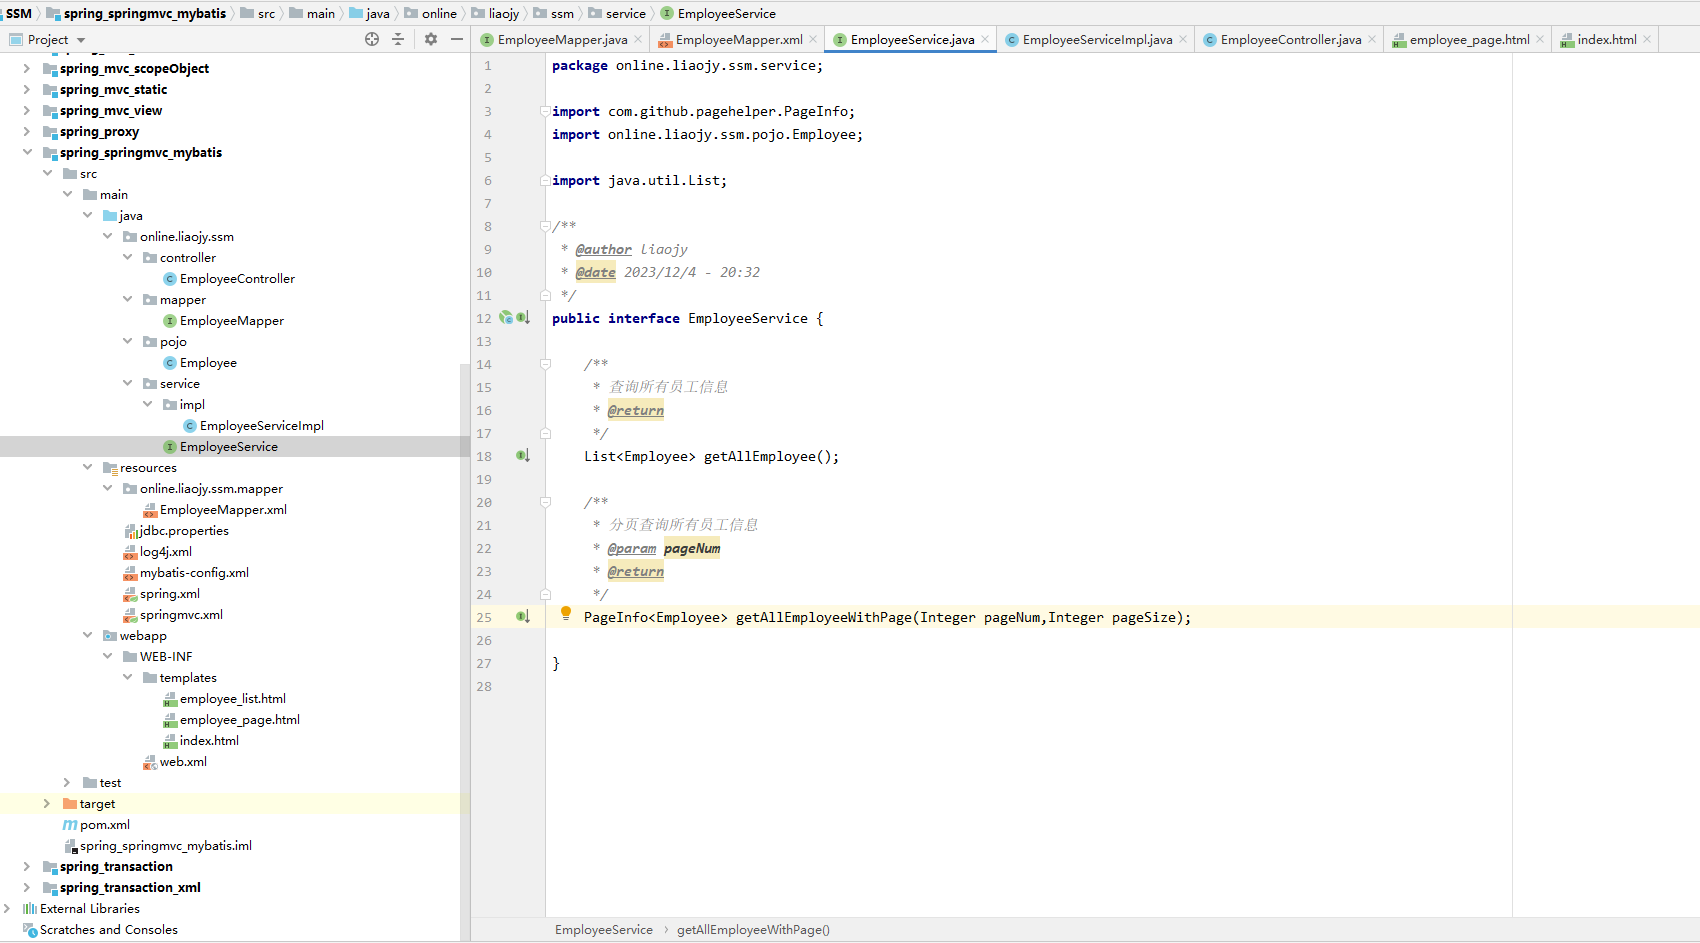This screenshot has width=1700, height=943.
Task: Expand the test folder
Action: pos(67,782)
